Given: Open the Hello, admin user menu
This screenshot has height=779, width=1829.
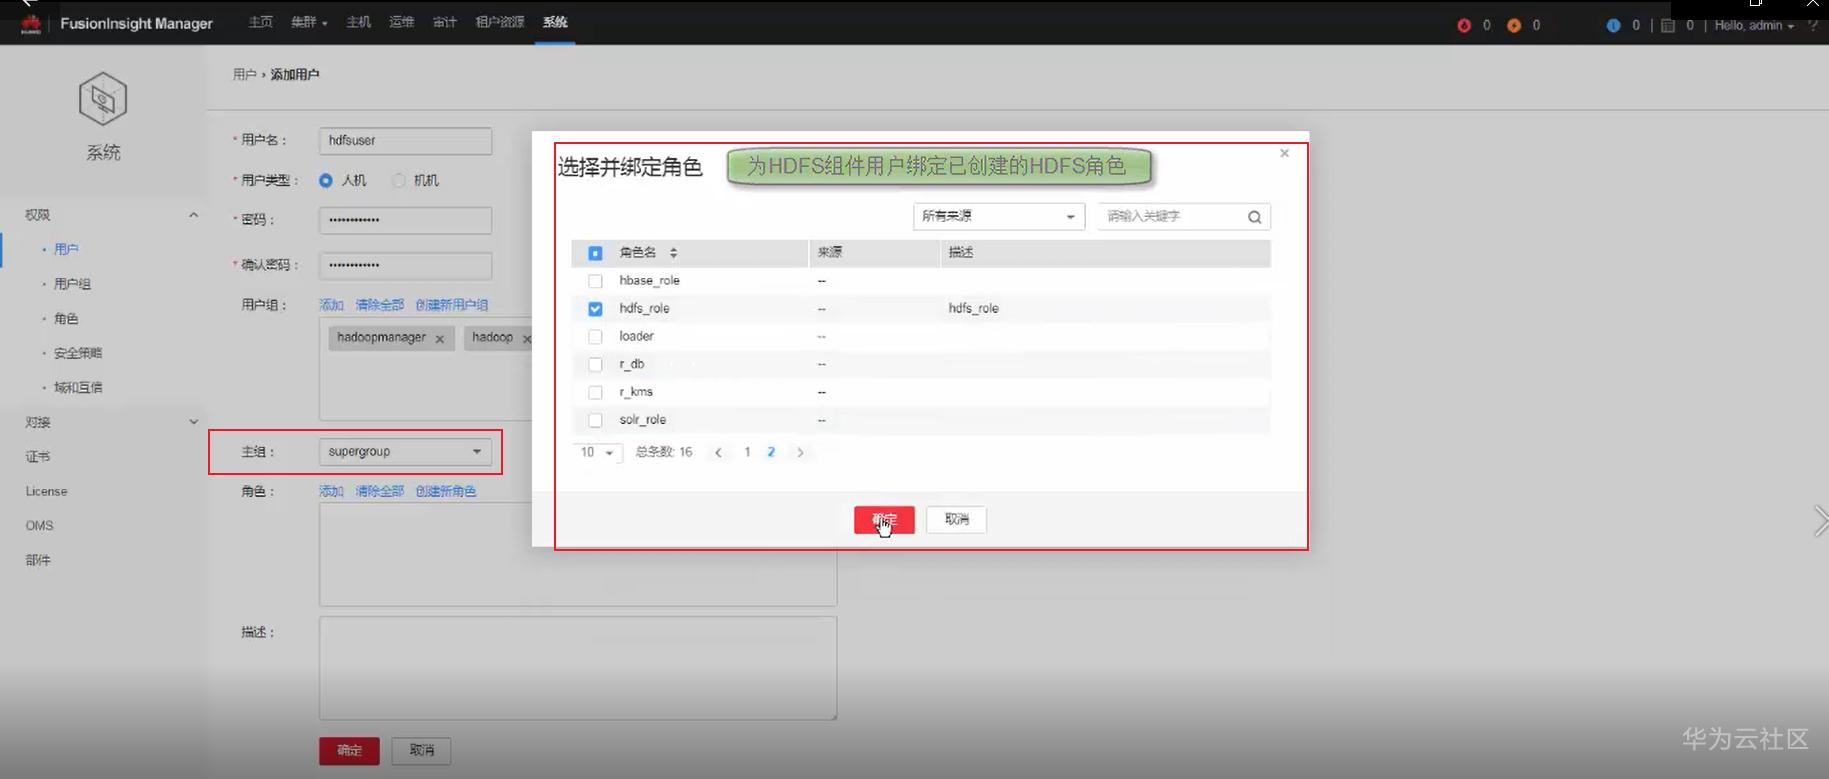Looking at the screenshot, I should 1754,25.
